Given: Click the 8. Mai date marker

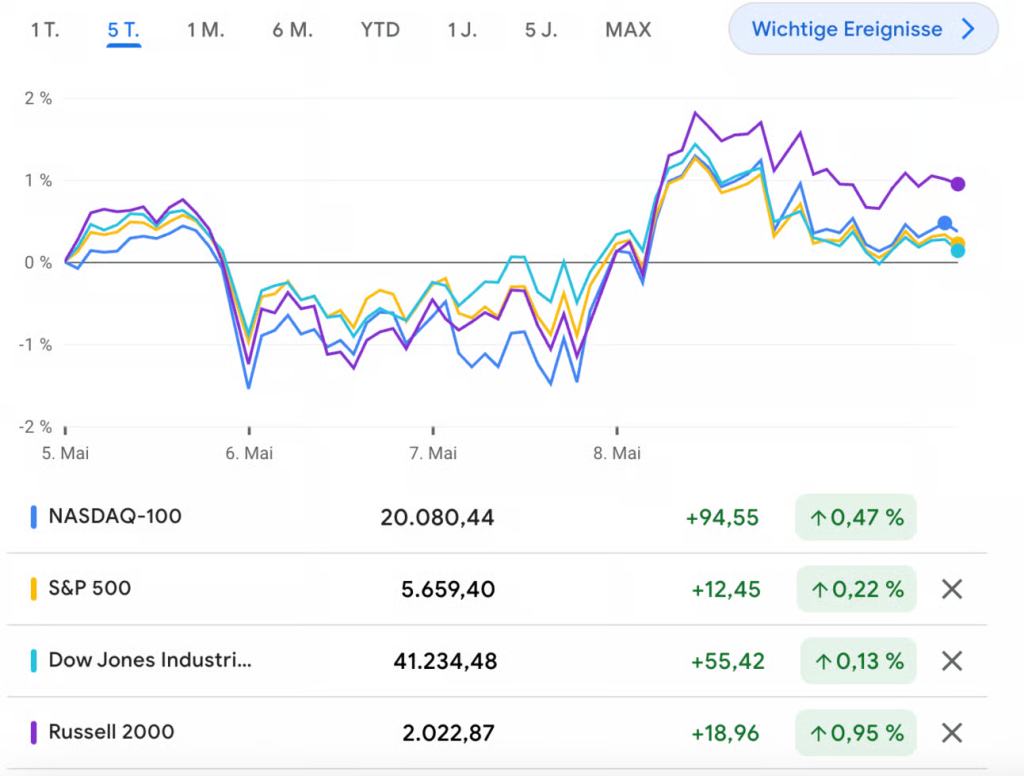Looking at the screenshot, I should tap(616, 453).
